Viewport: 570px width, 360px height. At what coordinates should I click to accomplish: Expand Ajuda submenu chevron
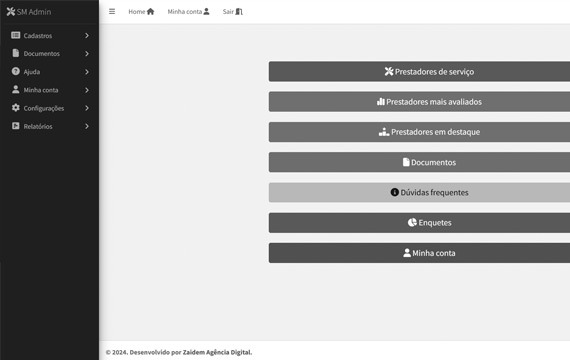(87, 72)
